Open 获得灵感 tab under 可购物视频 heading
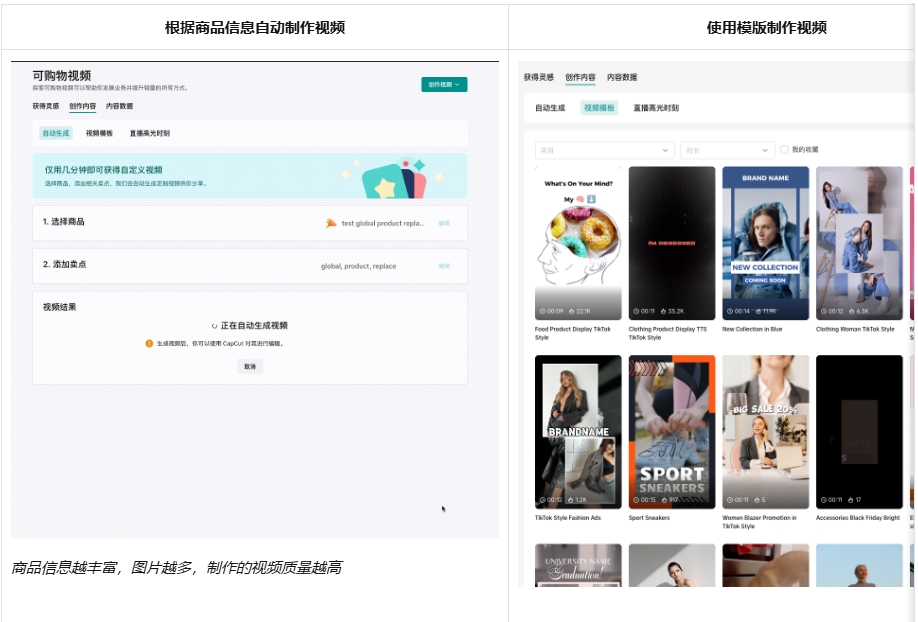Screen dimensions: 918x622 pos(46,106)
